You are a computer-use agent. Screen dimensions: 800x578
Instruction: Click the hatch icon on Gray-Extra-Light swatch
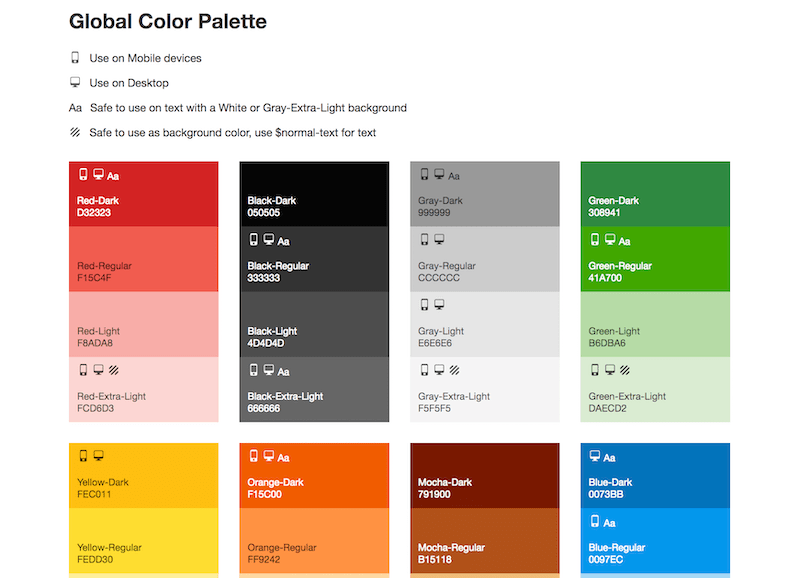point(452,370)
